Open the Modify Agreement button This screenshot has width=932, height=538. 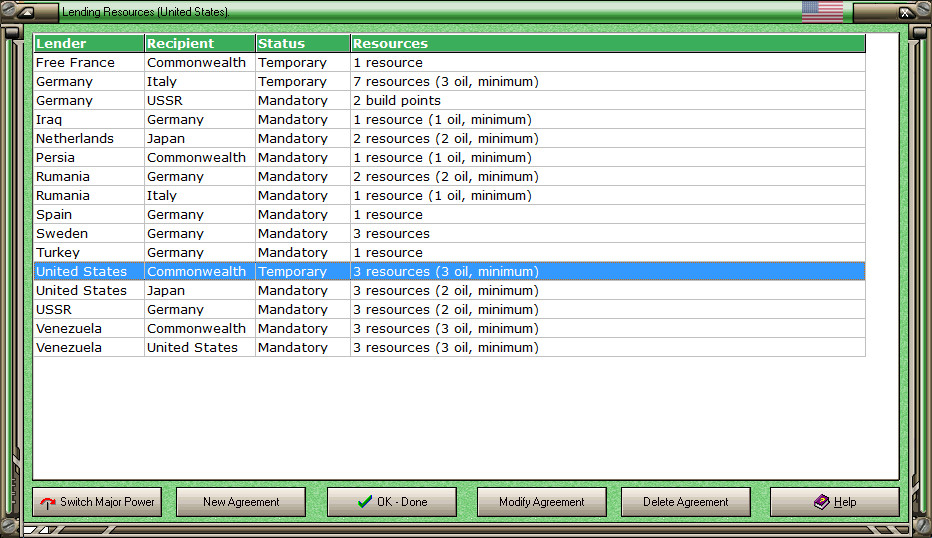[x=542, y=502]
